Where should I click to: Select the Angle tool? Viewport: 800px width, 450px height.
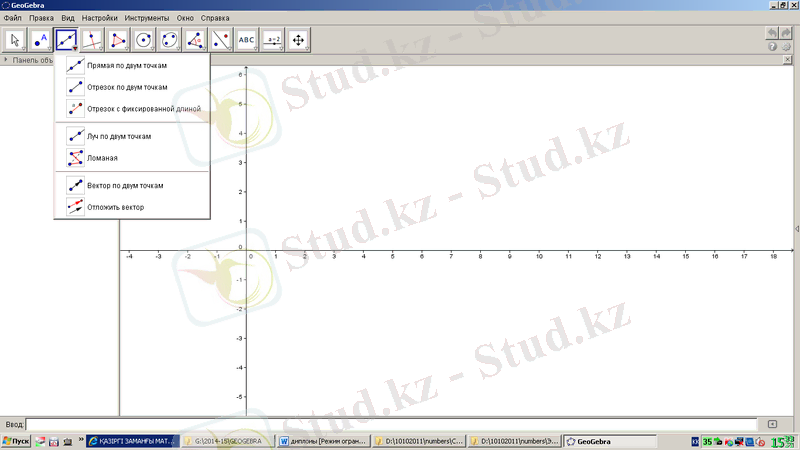pos(195,40)
